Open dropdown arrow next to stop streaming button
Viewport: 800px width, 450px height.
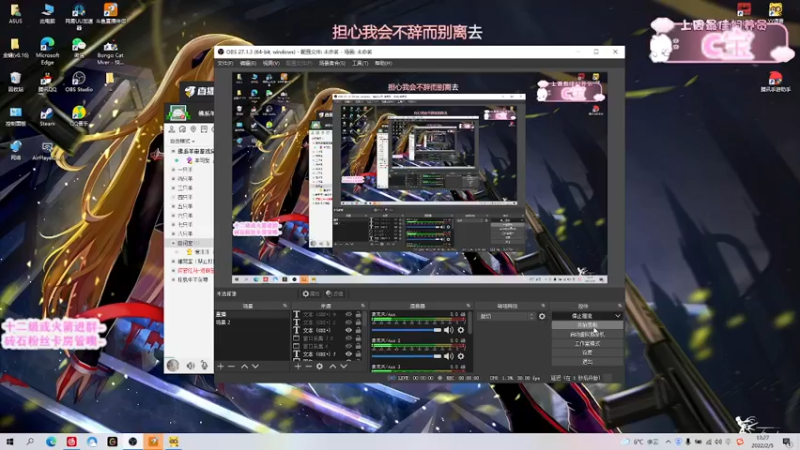pyautogui.click(x=617, y=316)
